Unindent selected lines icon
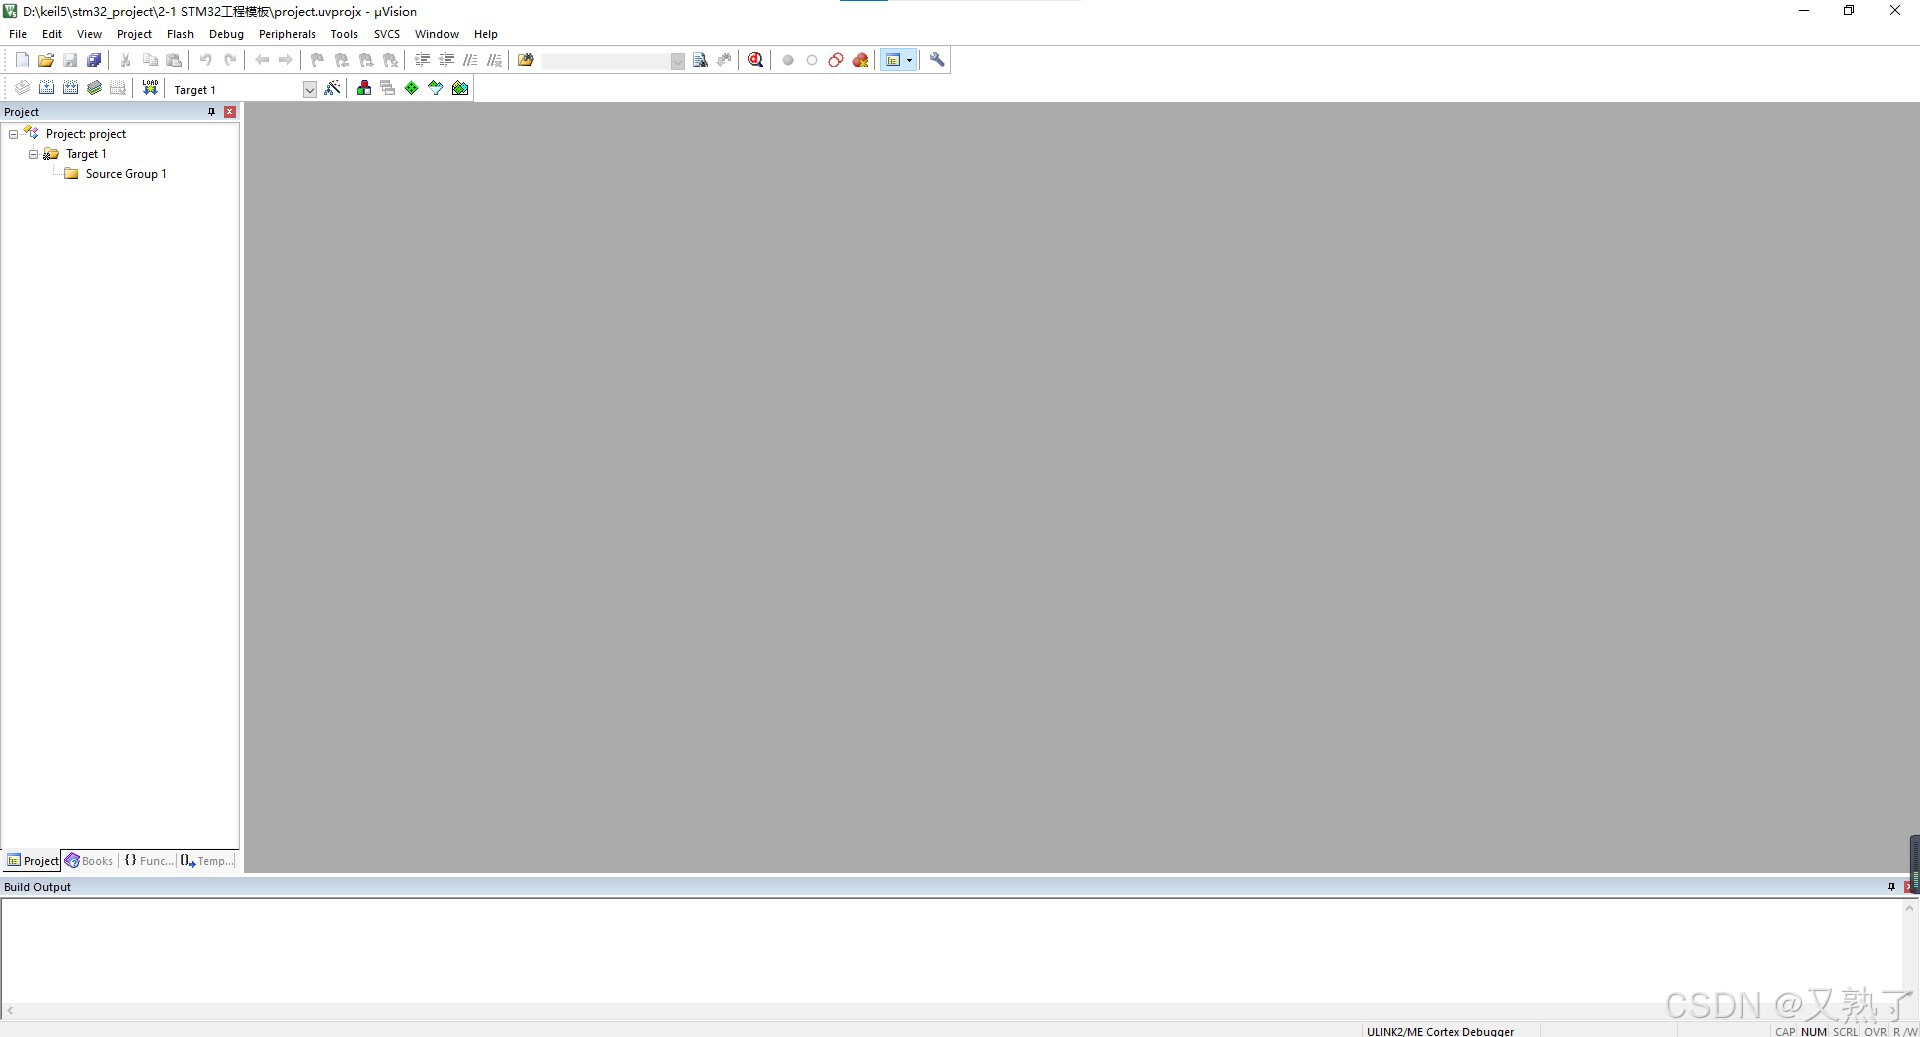1920x1037 pixels. (446, 60)
